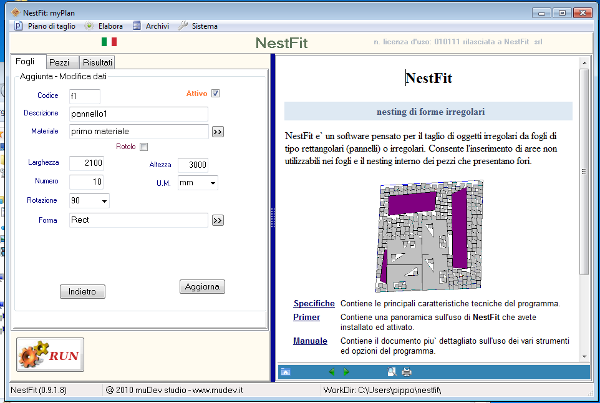Click the find icon in help toolbar
The width and height of the screenshot is (600, 403).
392,372
